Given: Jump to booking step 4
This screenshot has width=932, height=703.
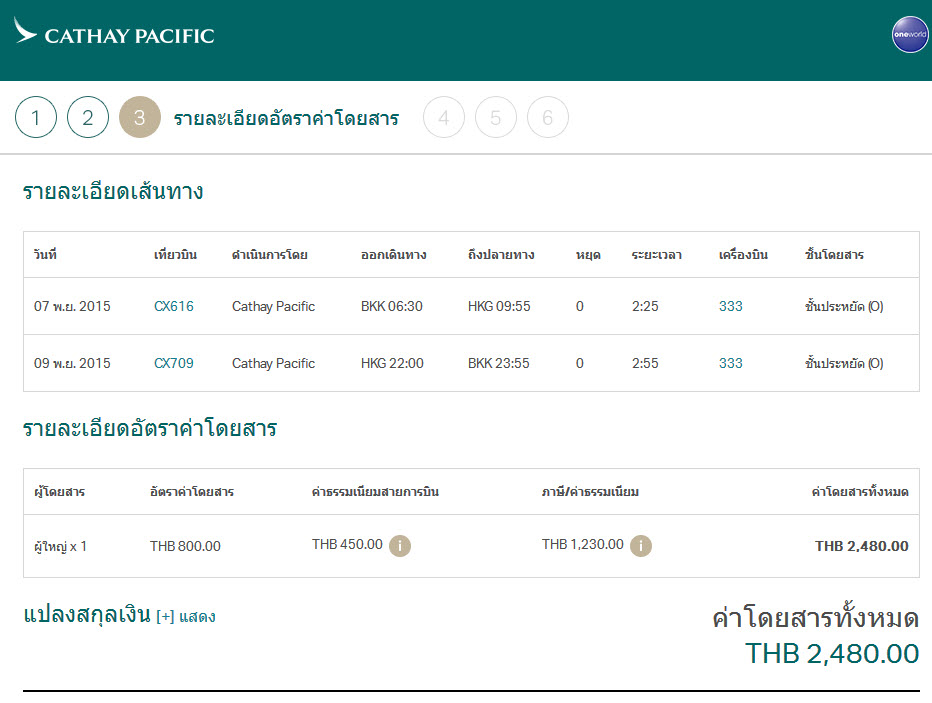Looking at the screenshot, I should point(444,118).
